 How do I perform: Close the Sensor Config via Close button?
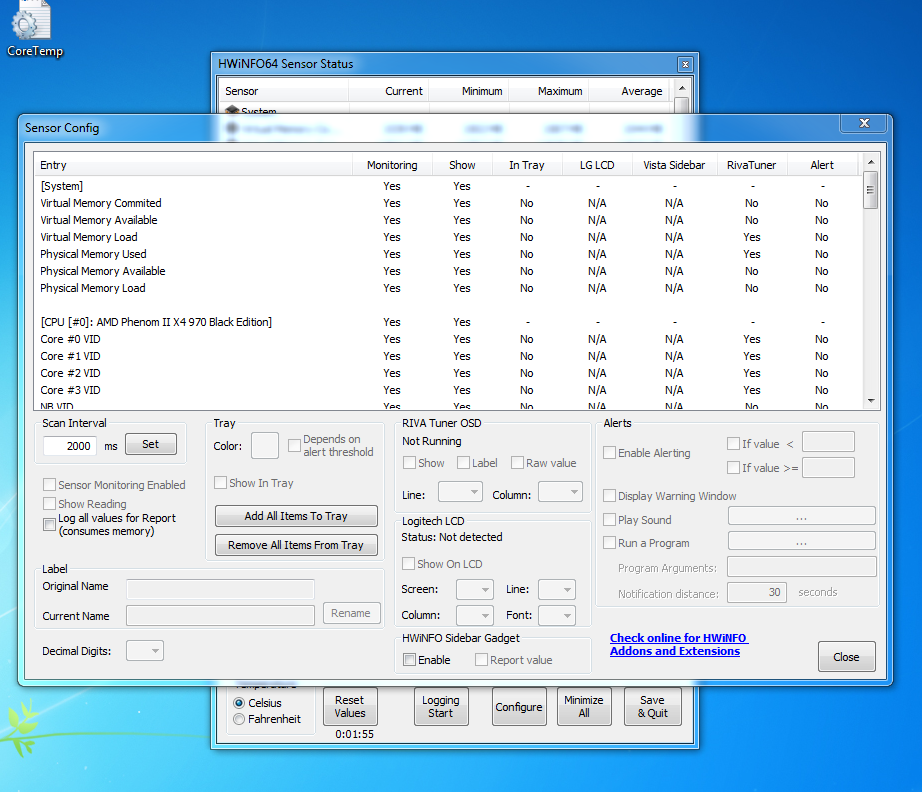pyautogui.click(x=846, y=657)
